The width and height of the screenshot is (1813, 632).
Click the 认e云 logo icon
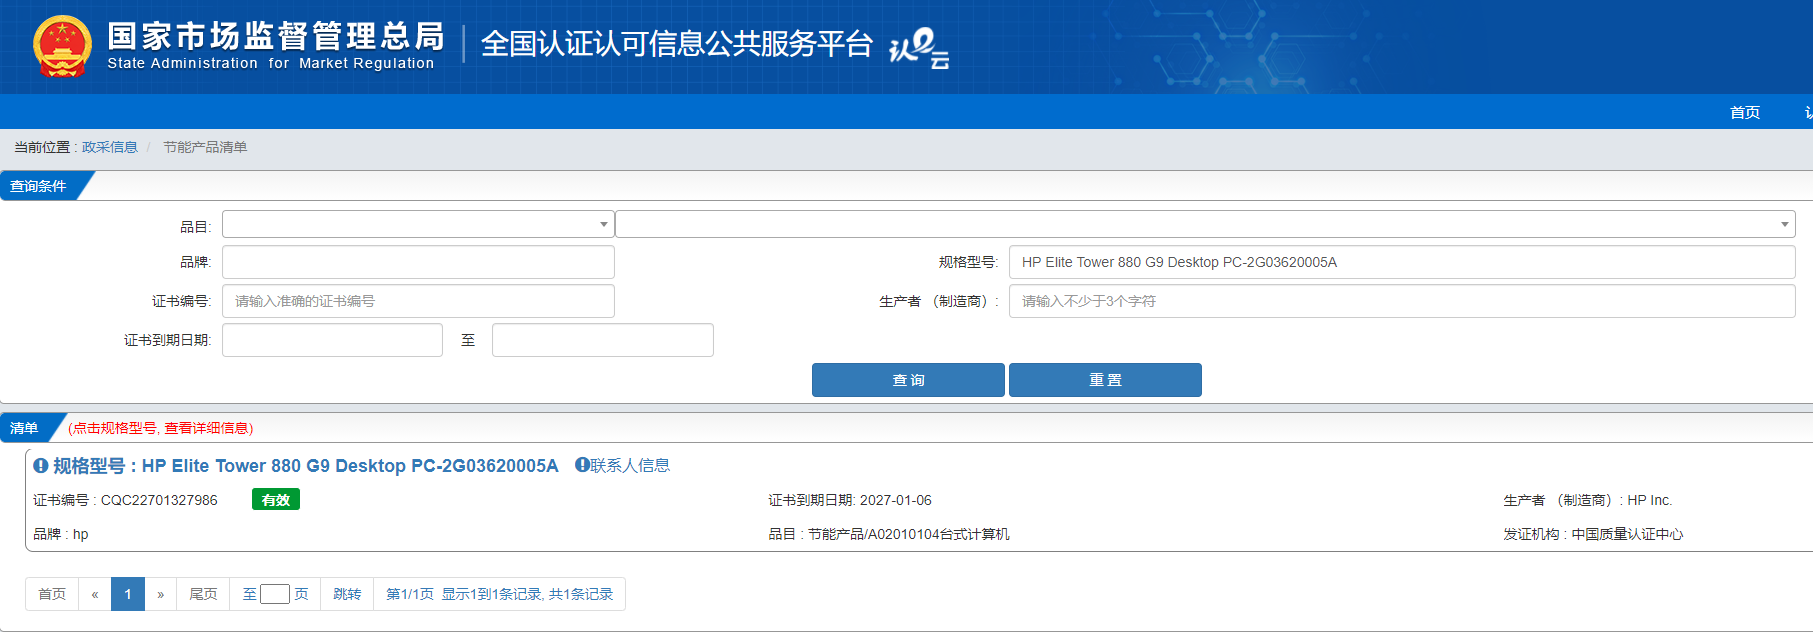pyautogui.click(x=919, y=47)
